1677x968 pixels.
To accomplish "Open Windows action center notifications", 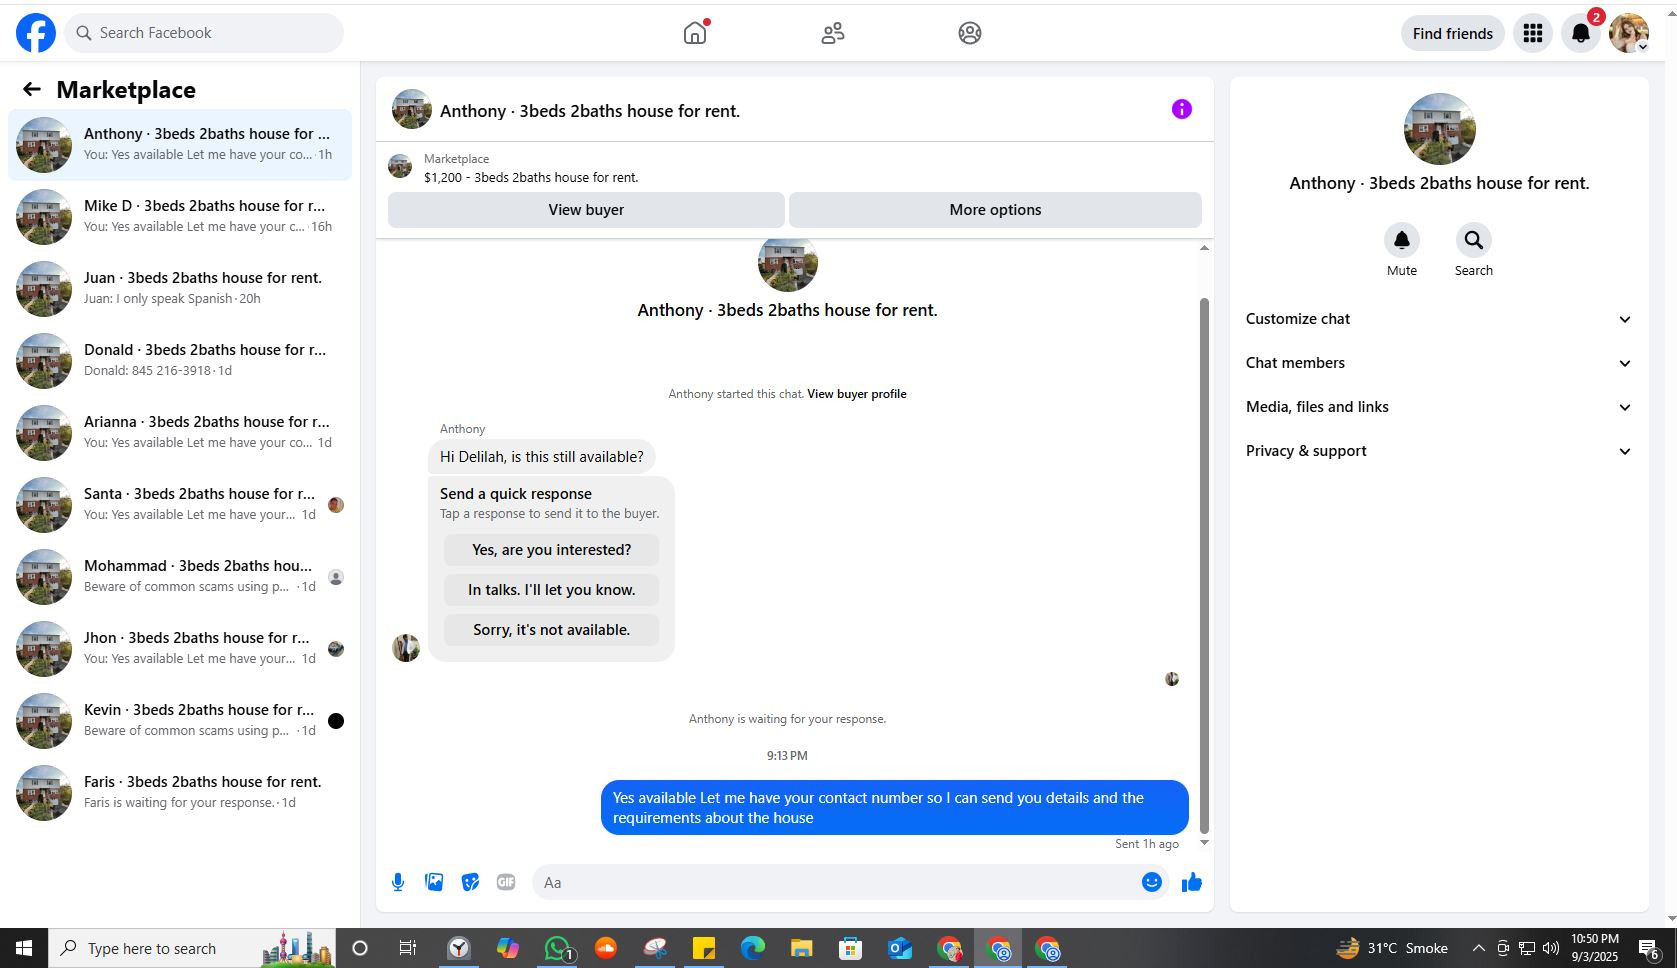I will [1650, 948].
